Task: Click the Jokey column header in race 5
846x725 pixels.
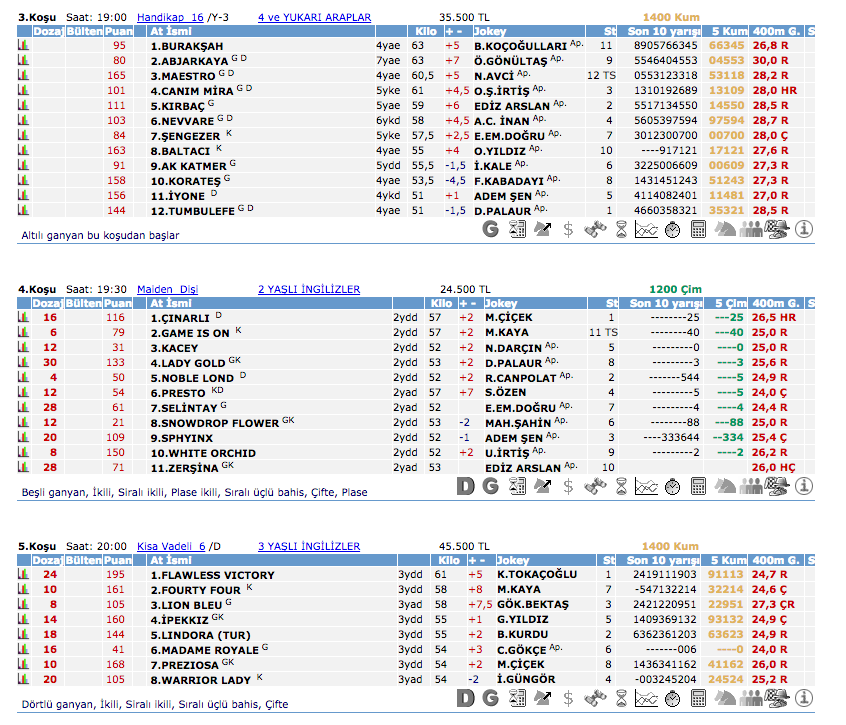Action: coord(514,560)
